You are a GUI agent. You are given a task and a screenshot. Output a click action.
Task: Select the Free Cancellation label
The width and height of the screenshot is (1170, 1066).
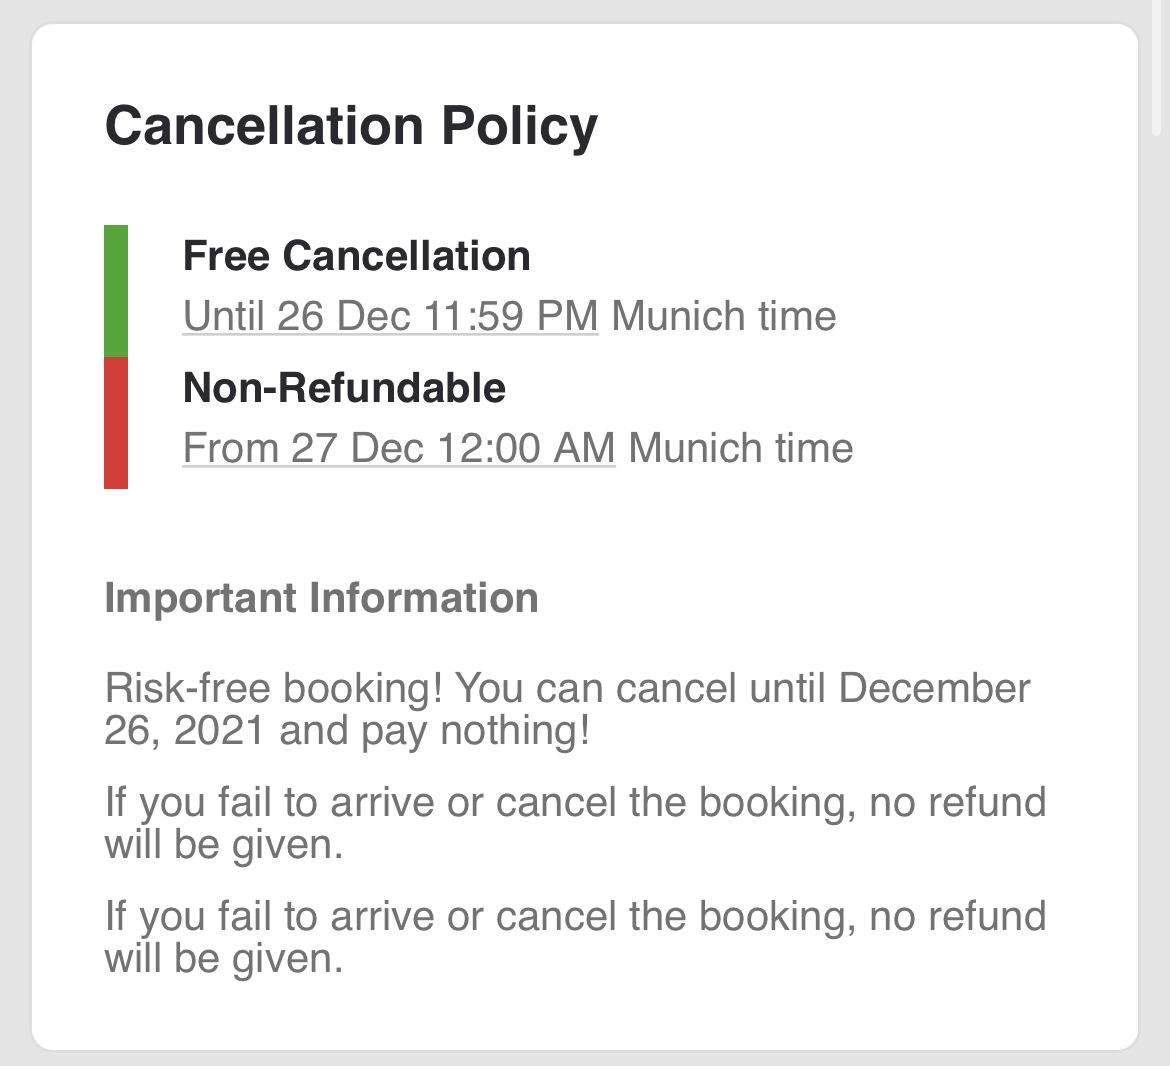(357, 256)
